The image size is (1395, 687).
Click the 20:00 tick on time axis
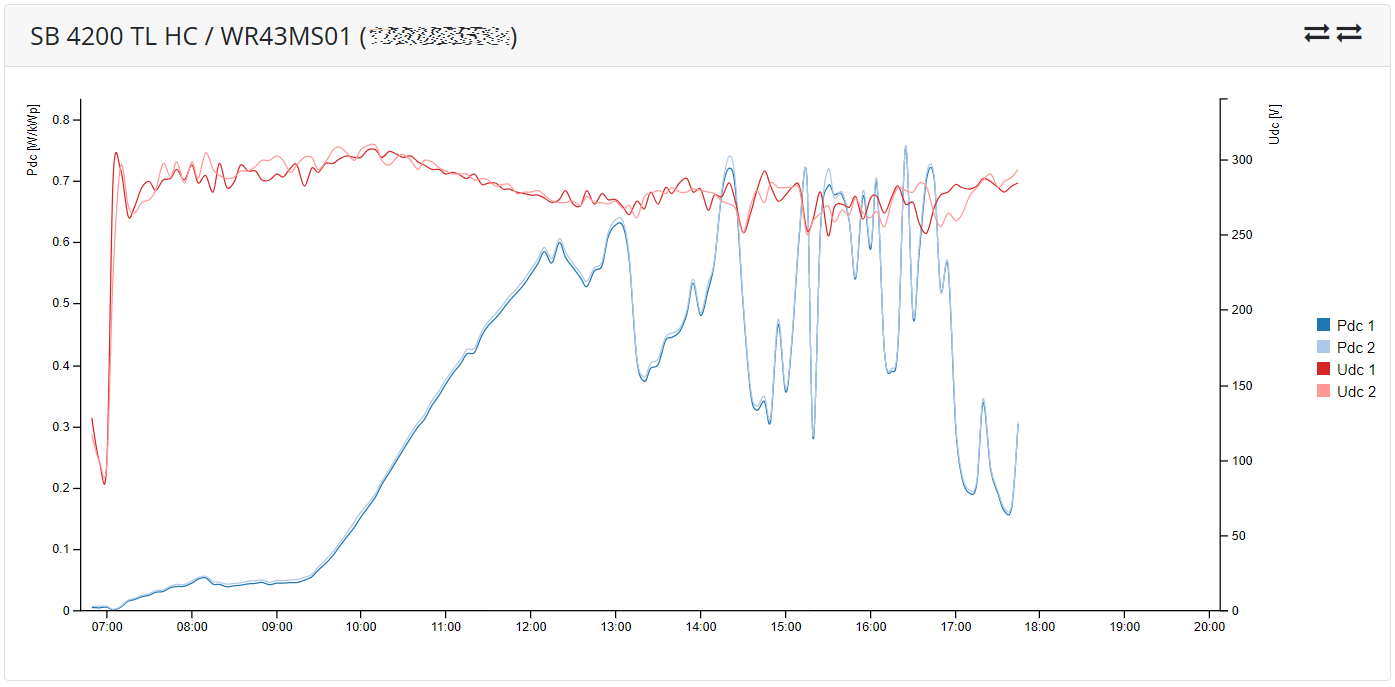[1209, 627]
